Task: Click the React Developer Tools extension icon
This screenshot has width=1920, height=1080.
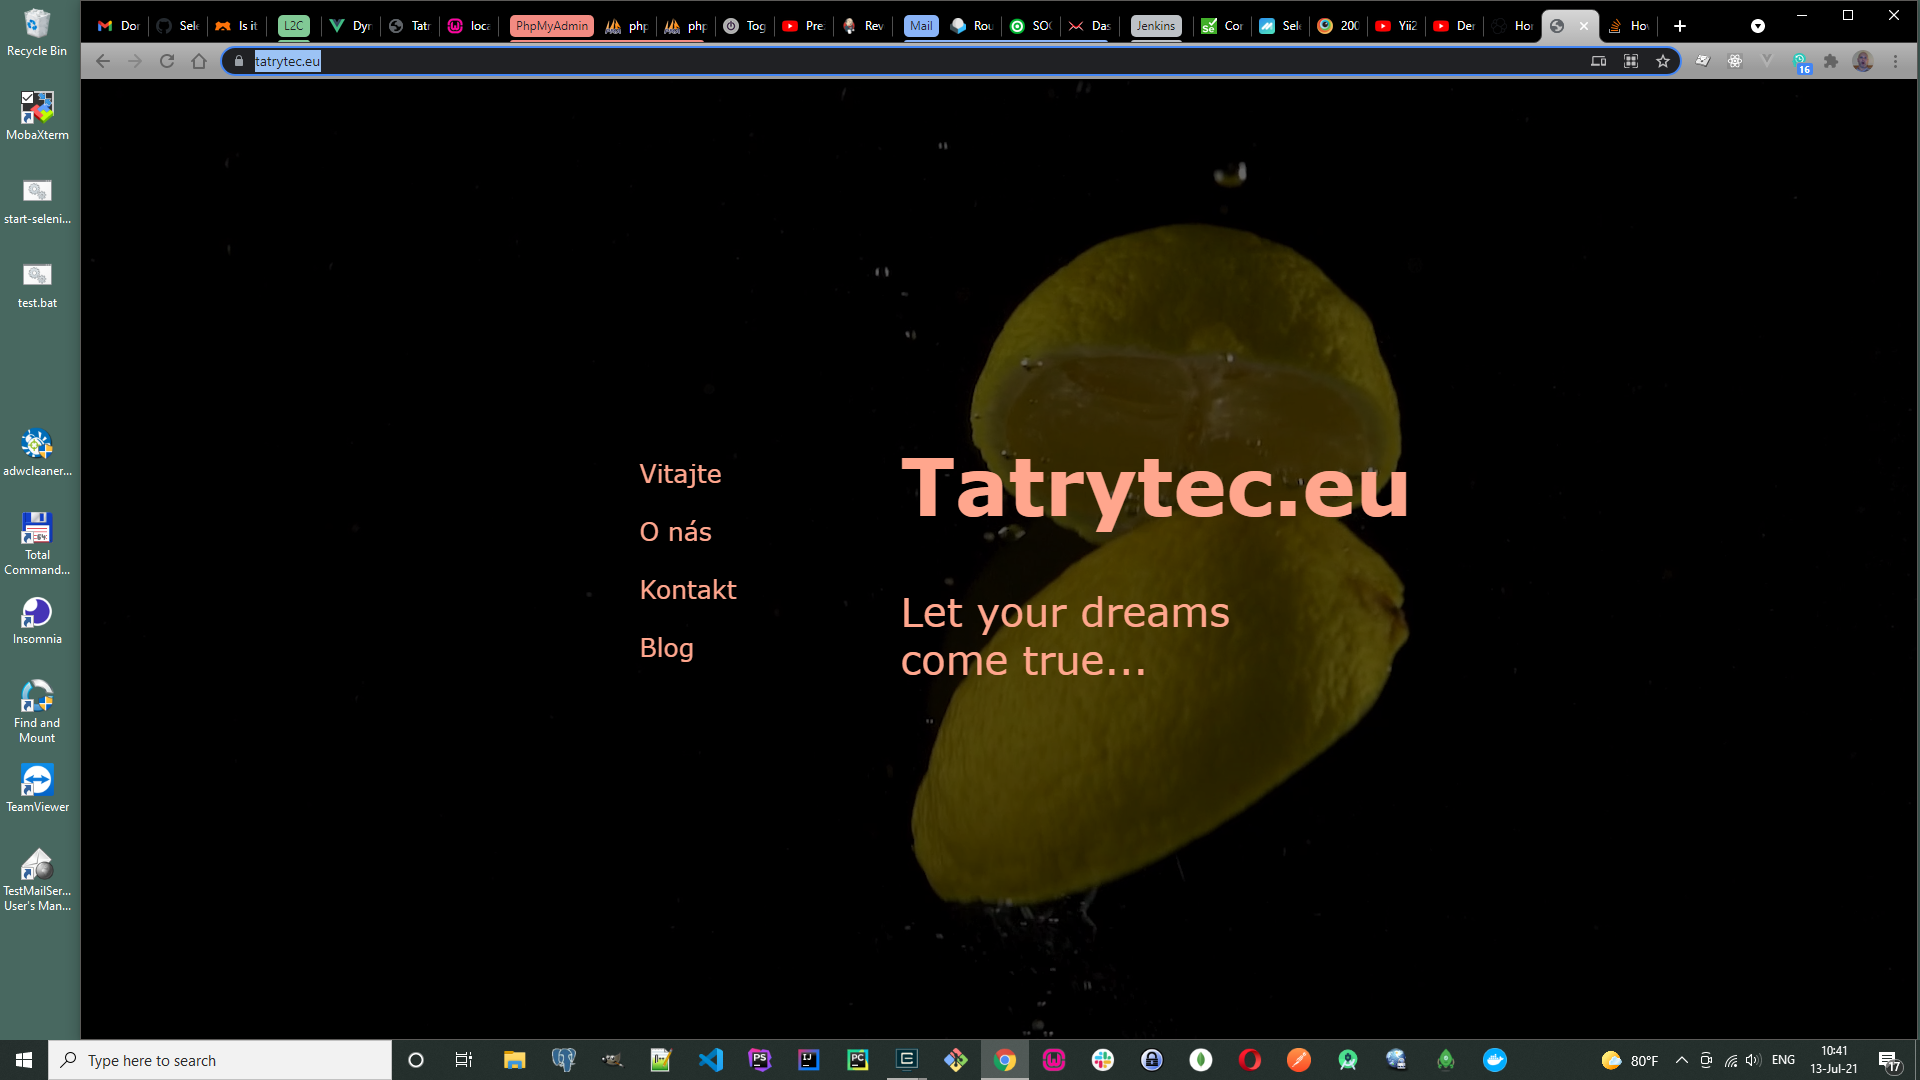Action: 1735,61
